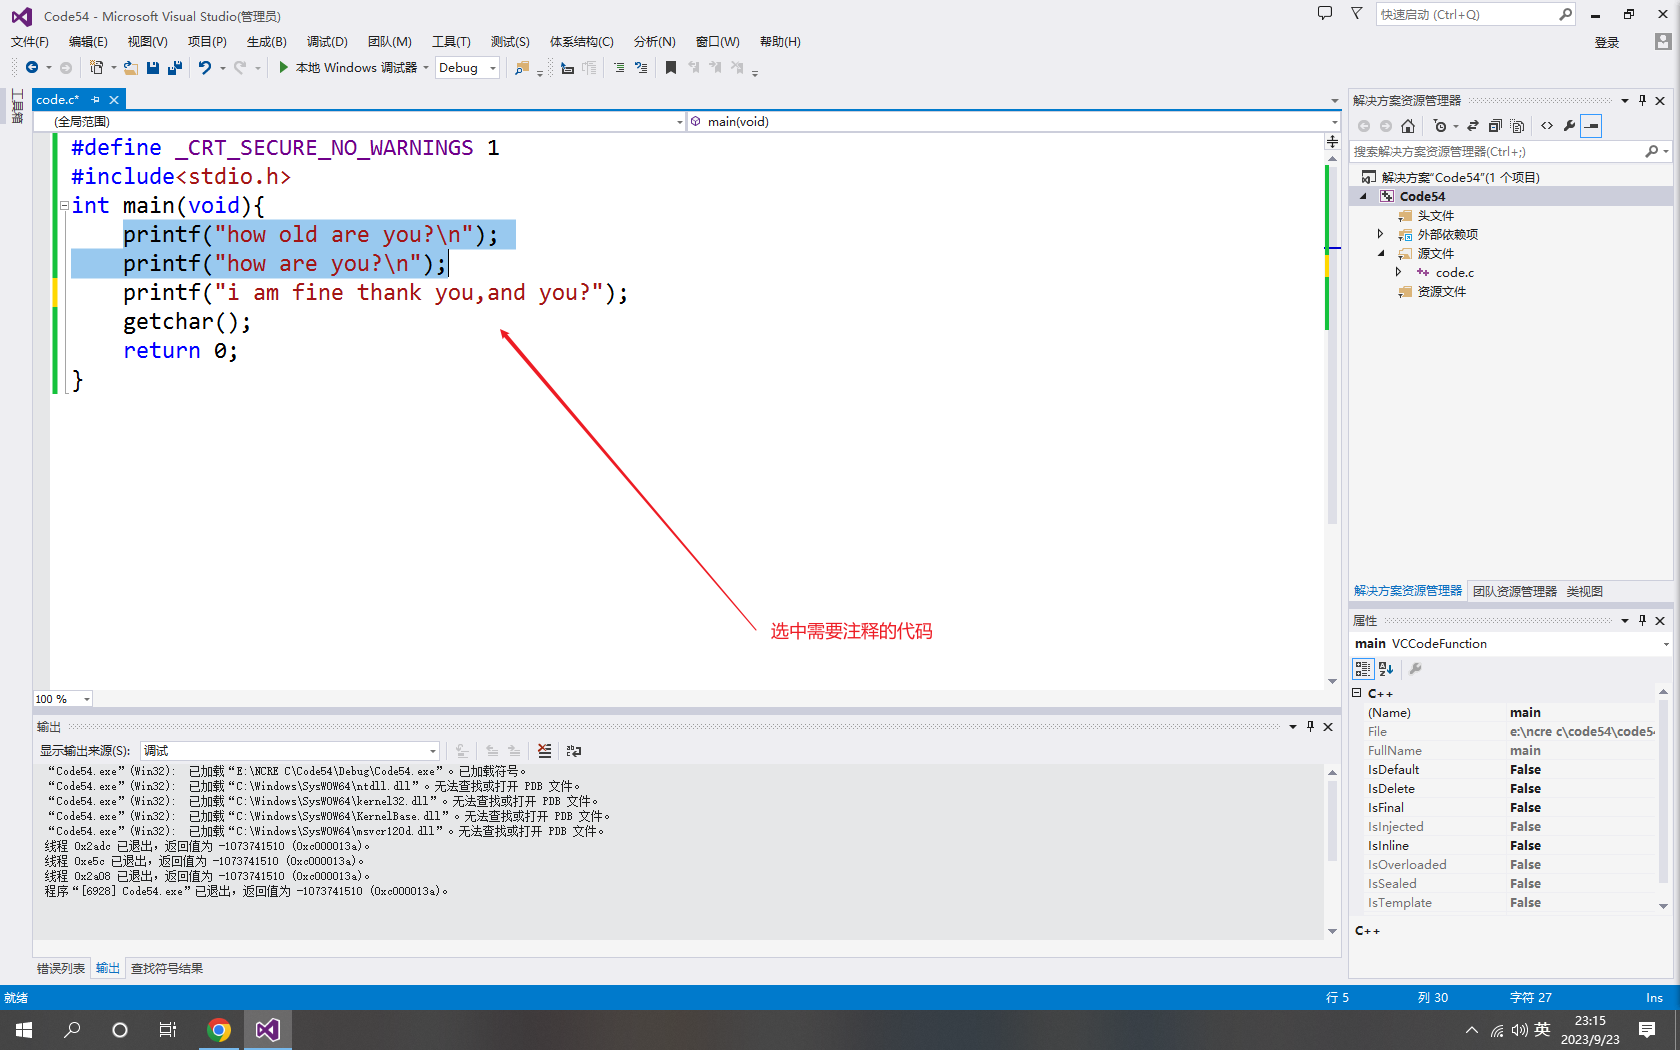Toggle auto-hide pin on Properties panel
This screenshot has width=1680, height=1050.
[1642, 620]
